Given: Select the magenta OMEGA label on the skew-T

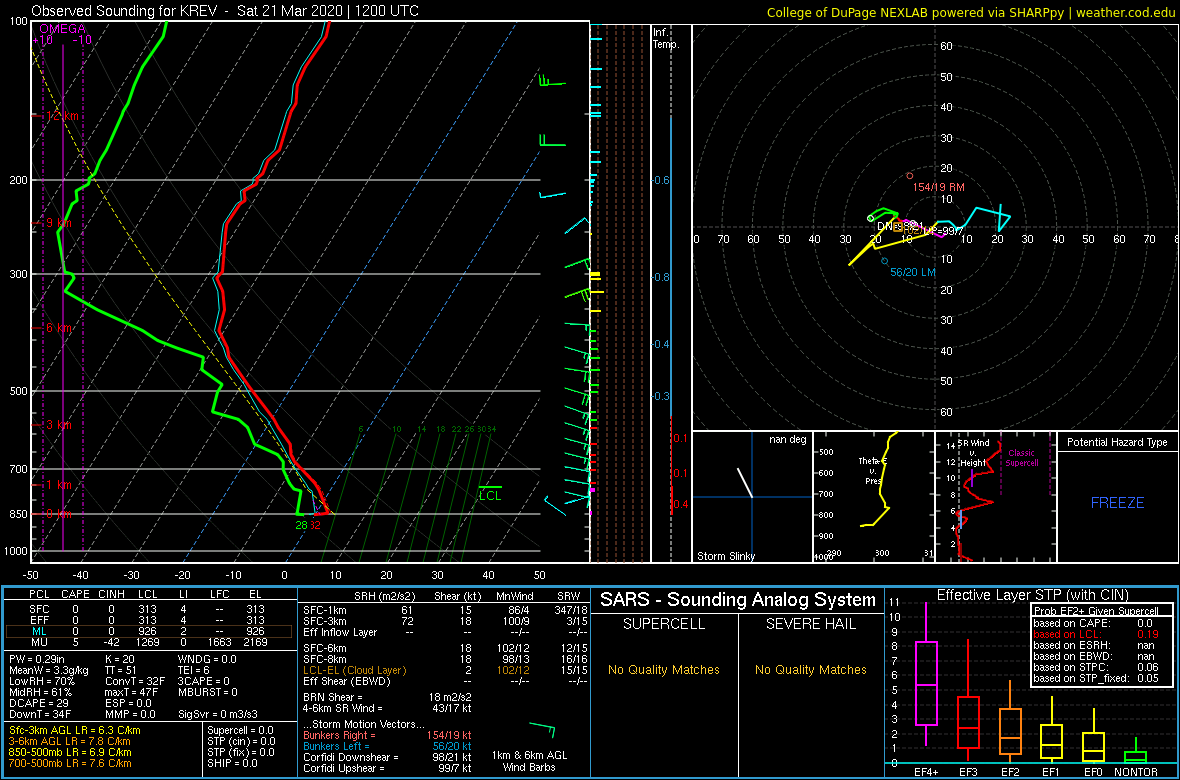Looking at the screenshot, I should click(x=61, y=29).
